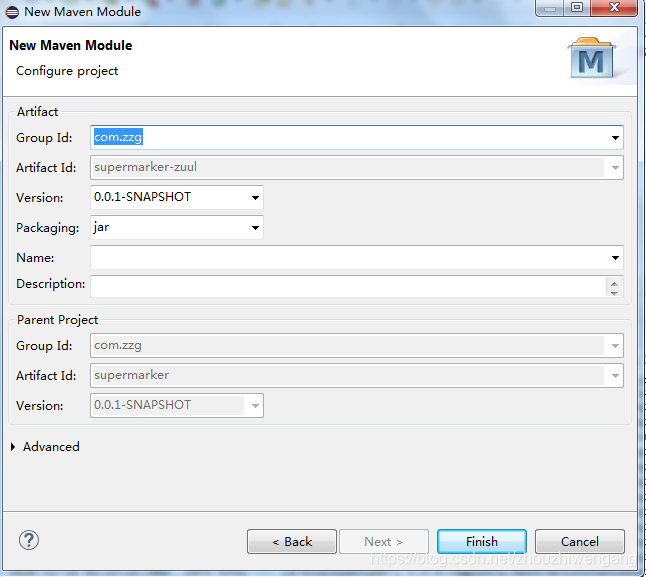Click the Configure project subtitle text
This screenshot has width=646, height=577.
[67, 71]
